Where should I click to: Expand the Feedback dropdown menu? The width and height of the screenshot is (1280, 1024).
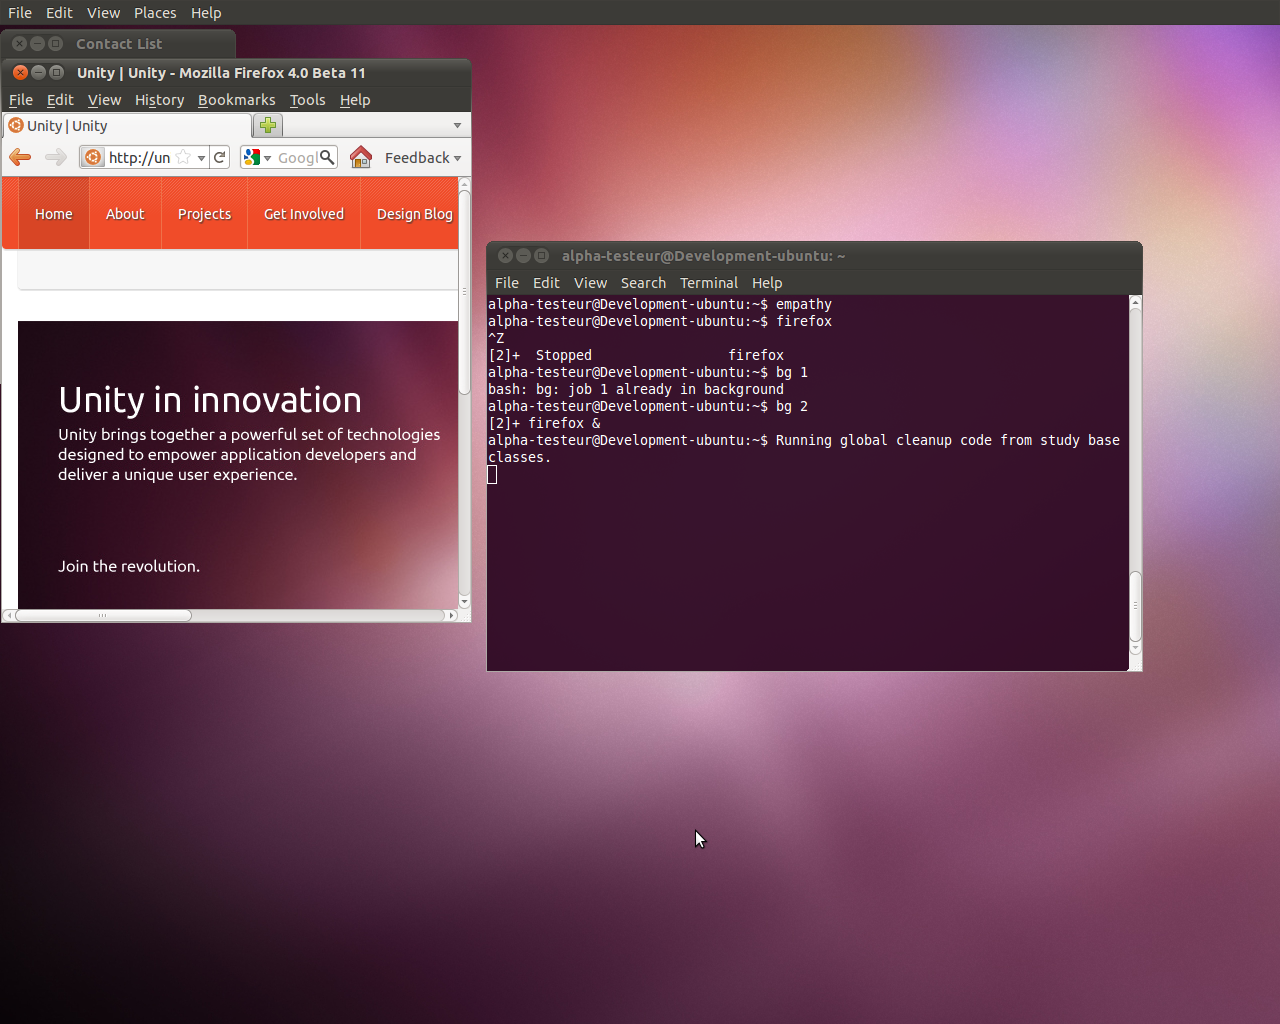pos(423,157)
